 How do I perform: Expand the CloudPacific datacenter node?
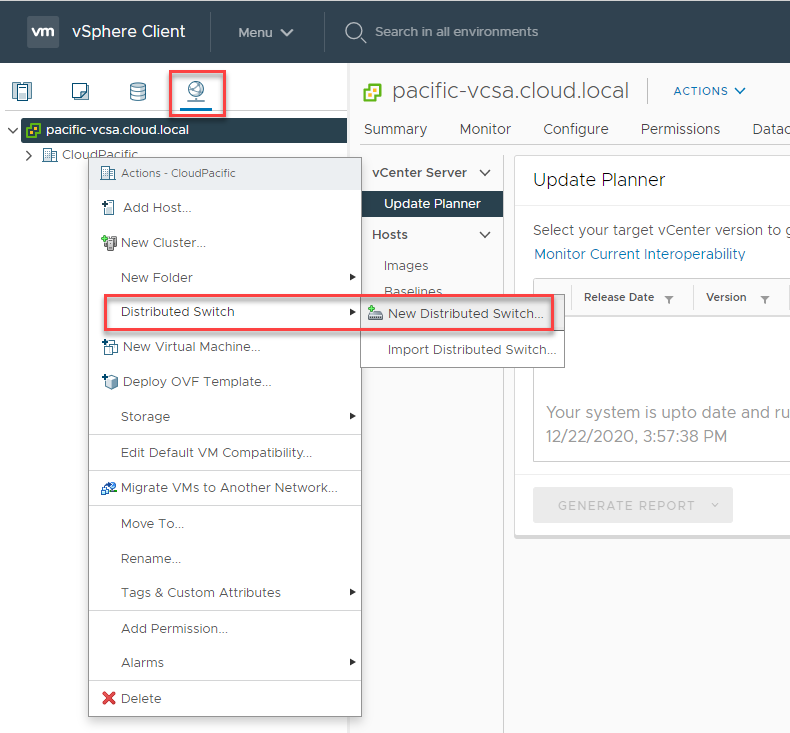pyautogui.click(x=29, y=156)
